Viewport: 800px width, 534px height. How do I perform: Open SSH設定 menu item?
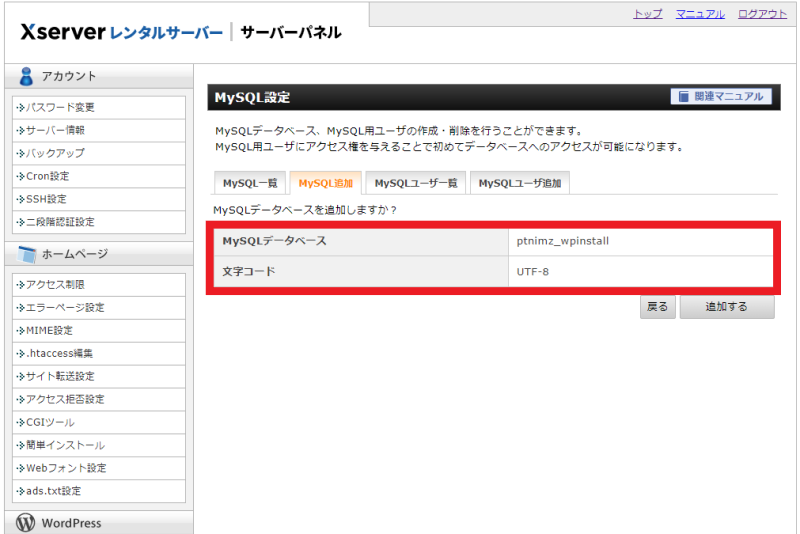point(99,199)
